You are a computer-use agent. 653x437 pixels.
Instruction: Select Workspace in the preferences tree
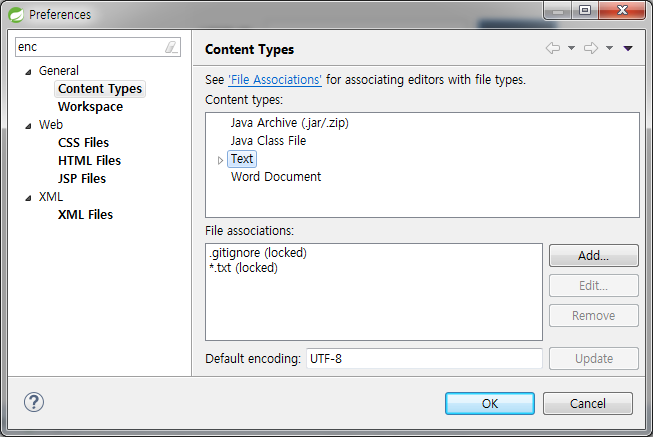(x=90, y=107)
